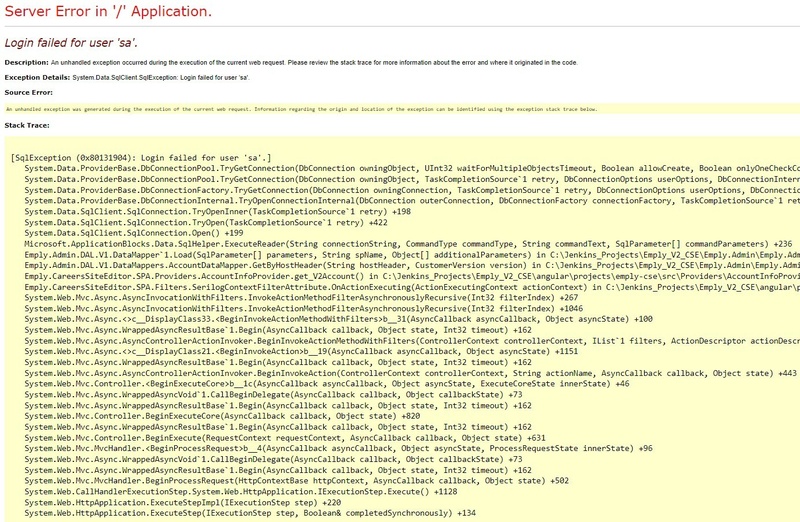This screenshot has height=522, width=800.
Task: Click the 'SqlConnection.TryOpen(TaskCompletionSource`1 retry) +422' line
Action: [x=206, y=222]
